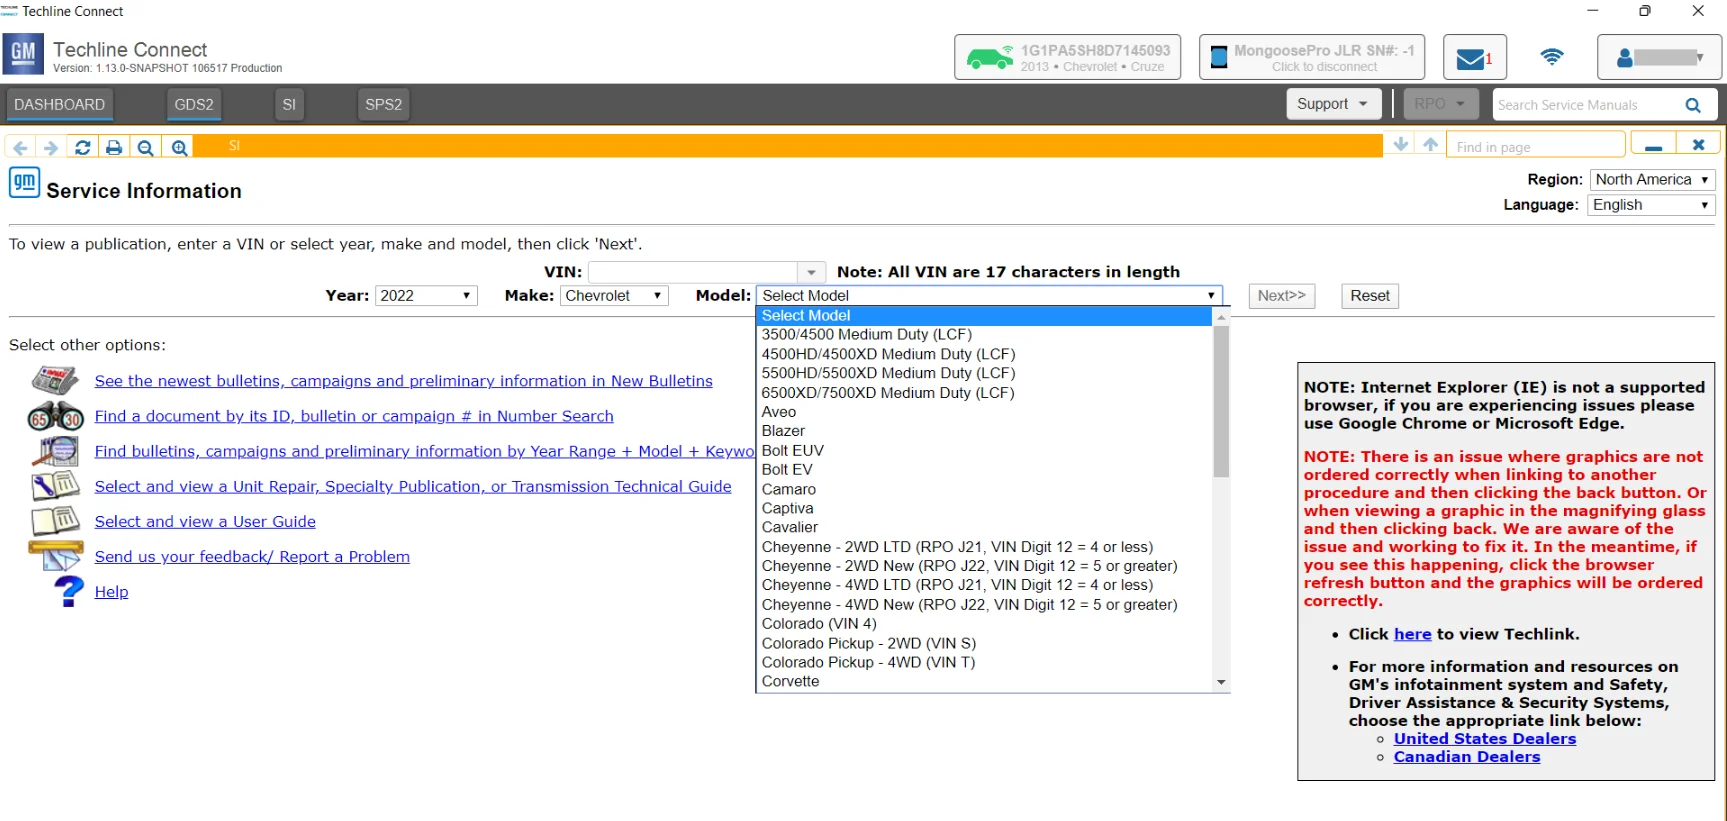
Task: Click the find next down arrow
Action: 1401,145
